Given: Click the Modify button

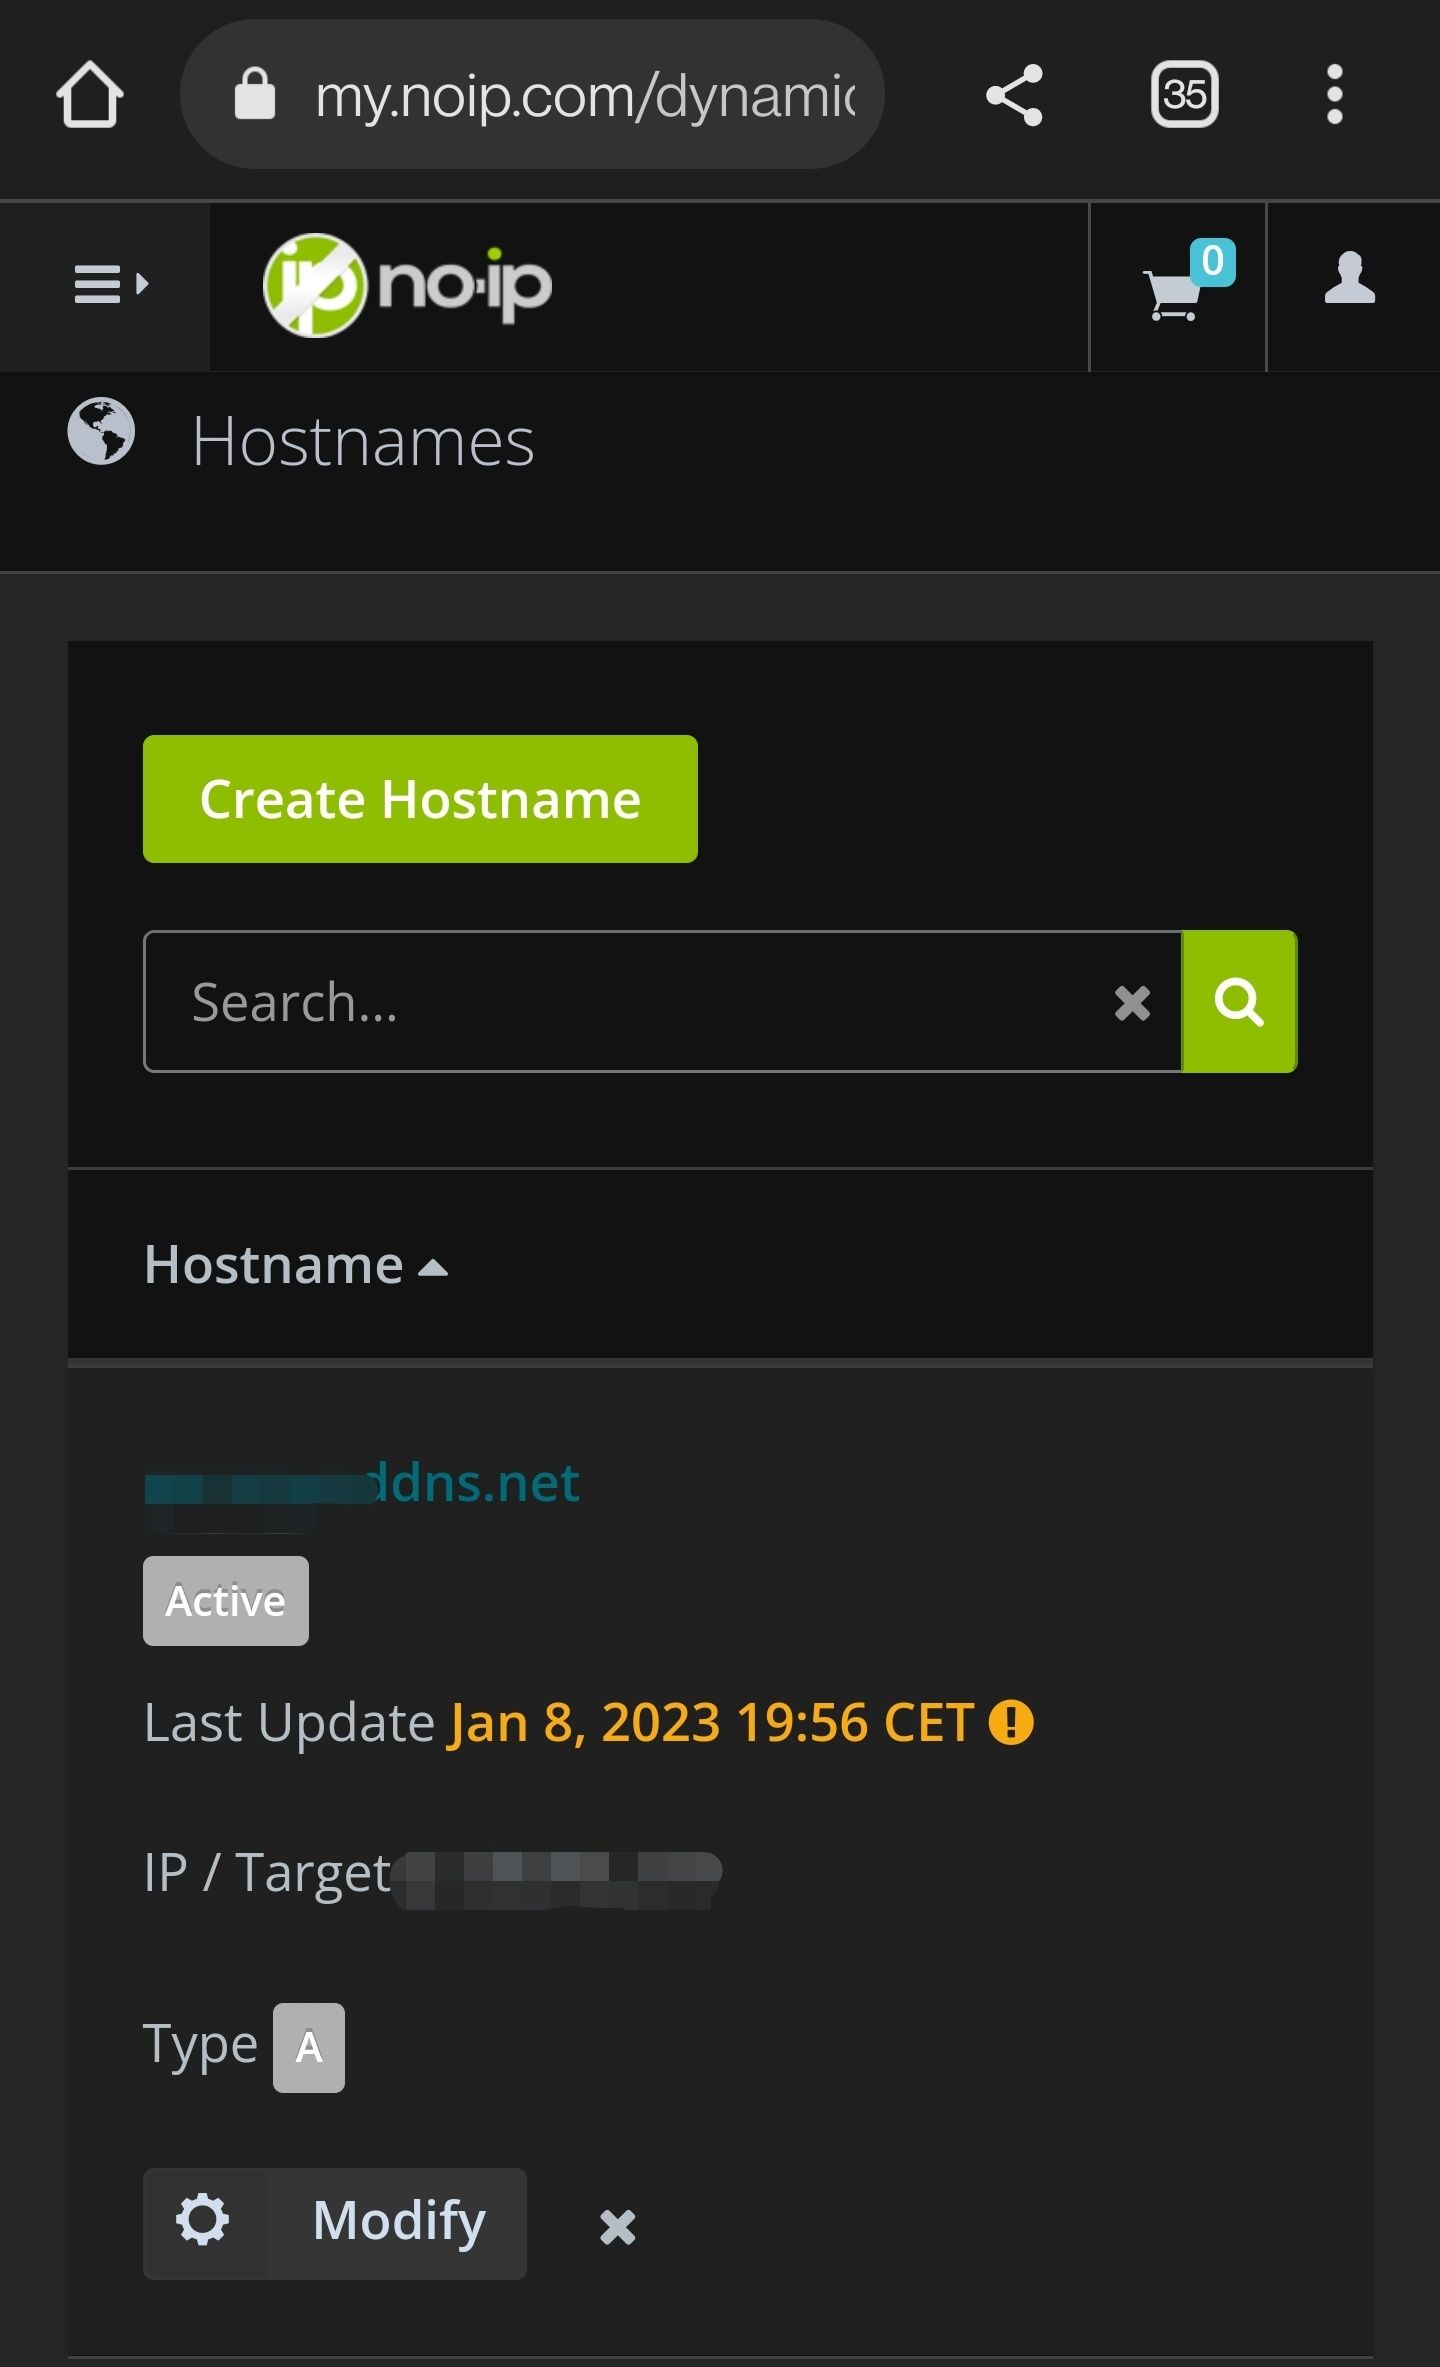Looking at the screenshot, I should [x=335, y=2224].
